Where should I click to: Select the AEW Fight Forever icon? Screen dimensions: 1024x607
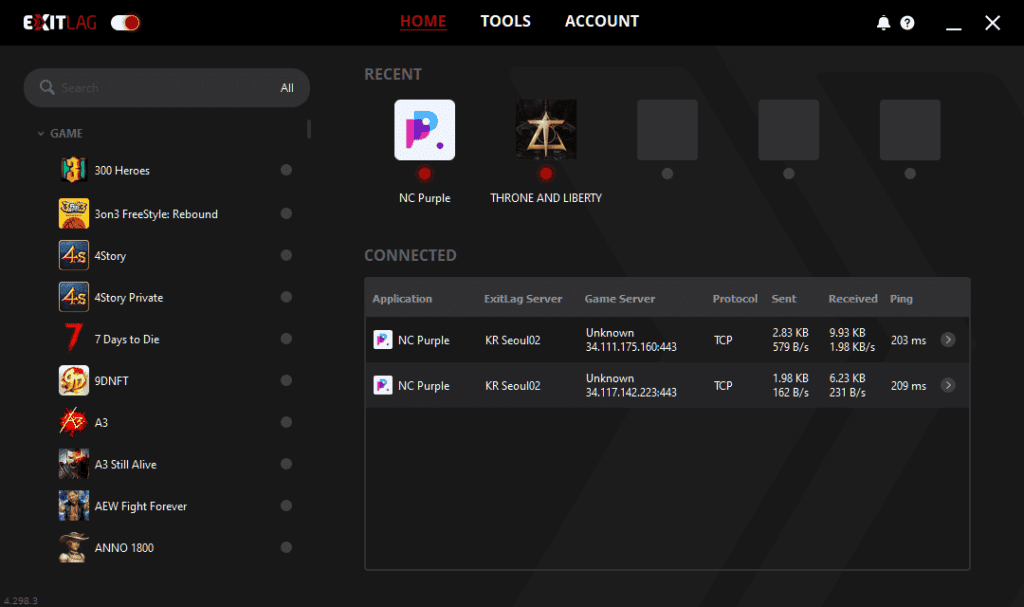click(74, 506)
